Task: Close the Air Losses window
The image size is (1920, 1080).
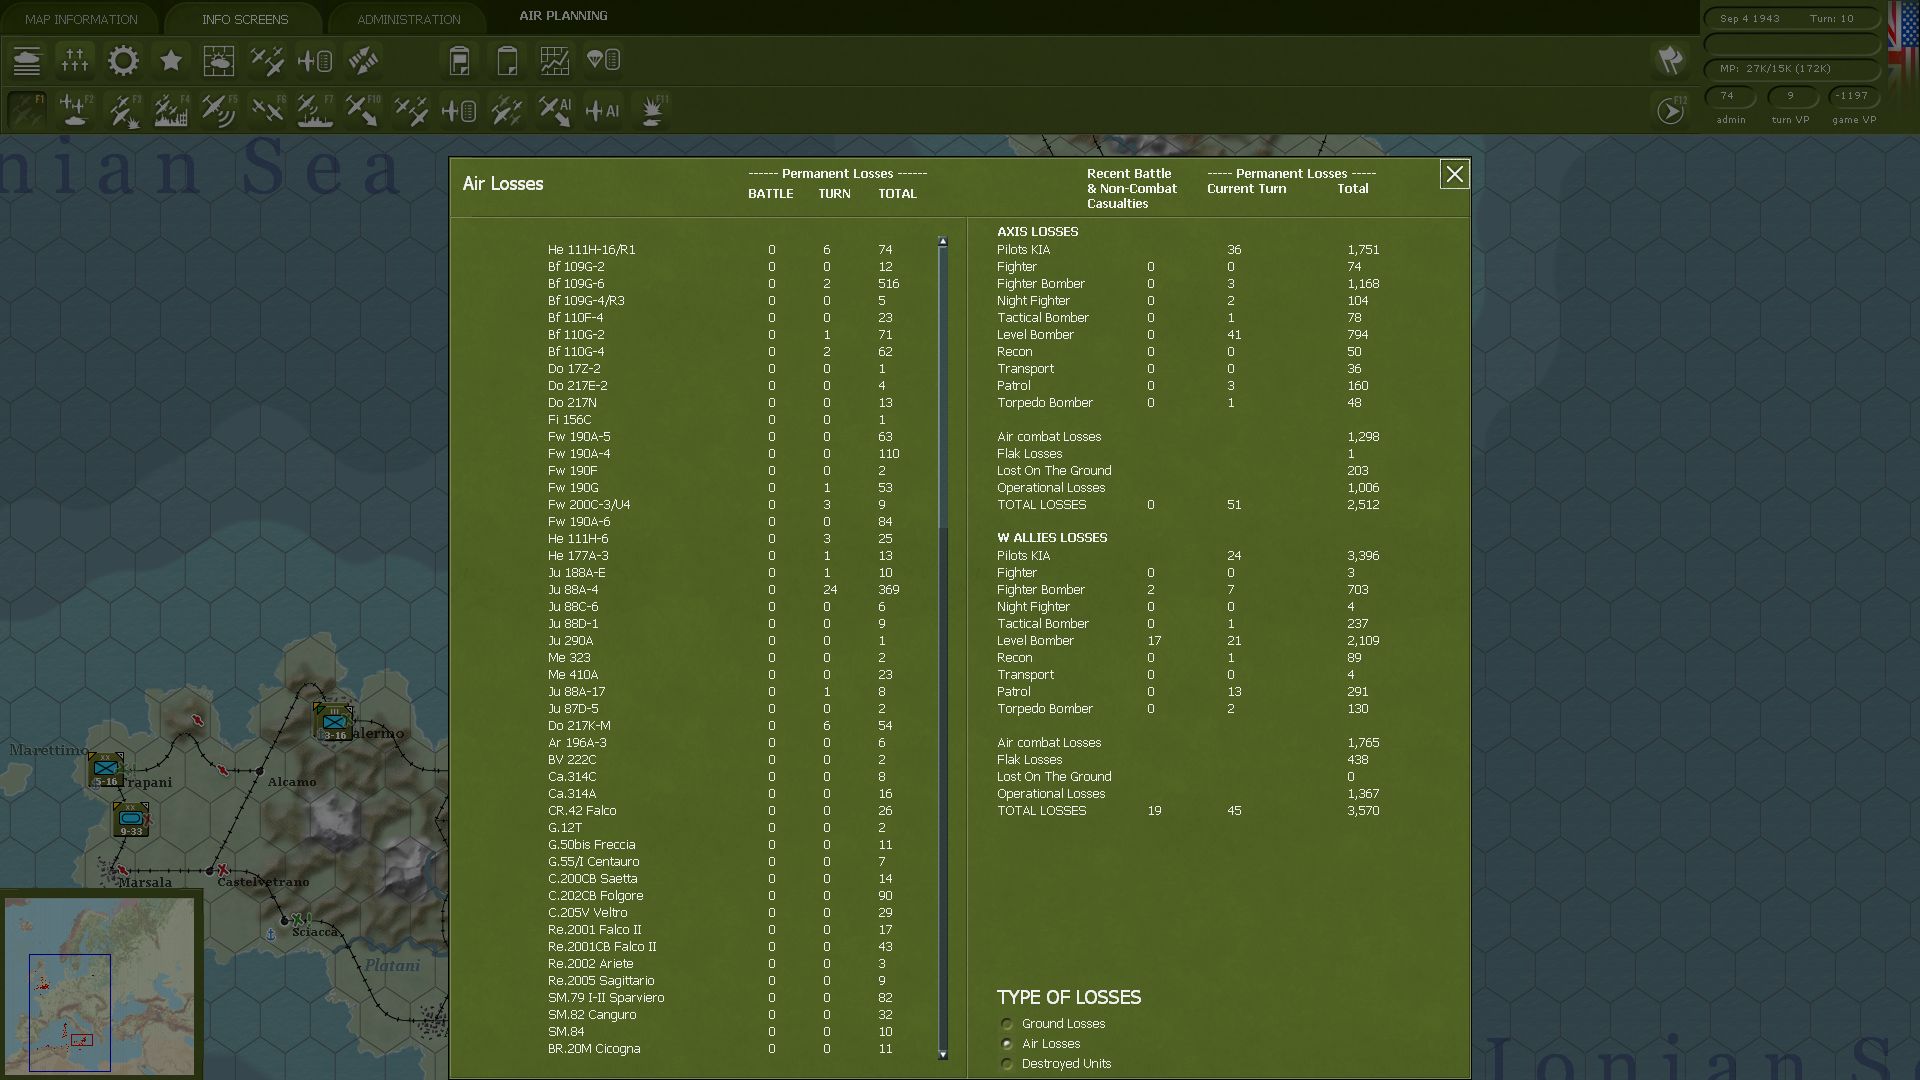Action: coord(1454,174)
